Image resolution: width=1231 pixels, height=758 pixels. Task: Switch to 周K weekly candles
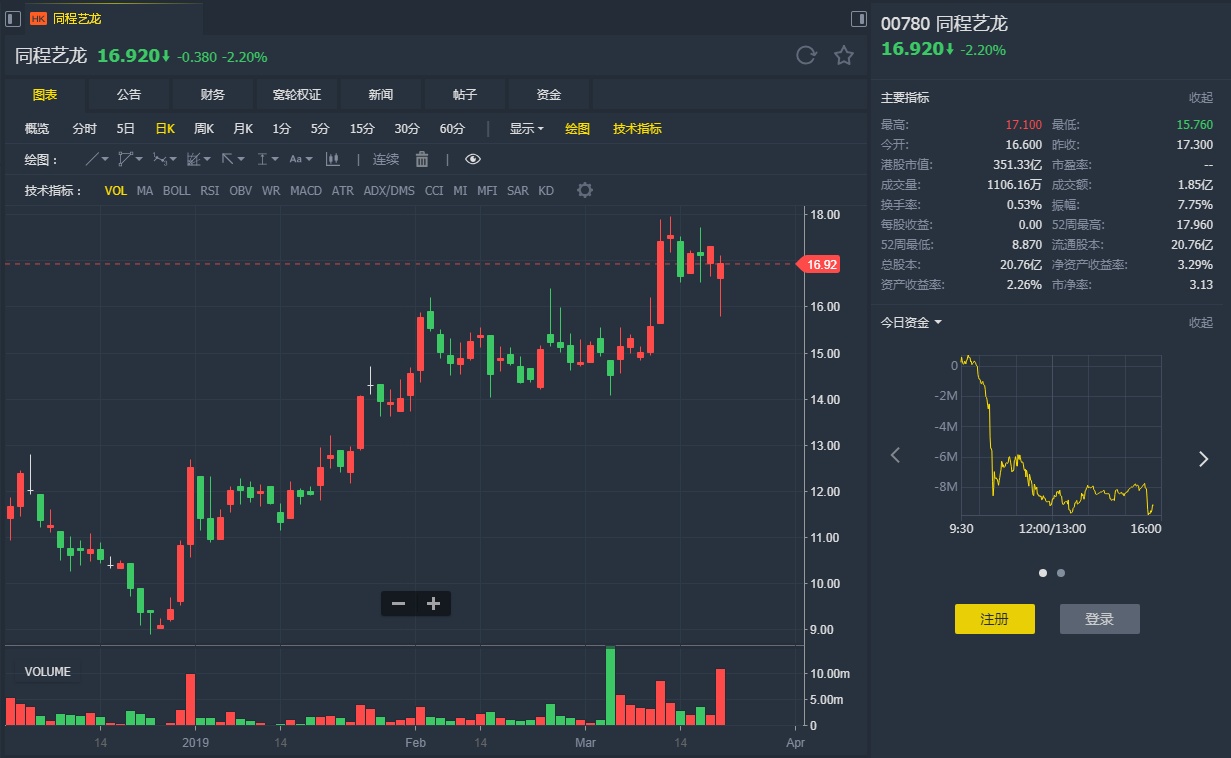[x=204, y=128]
